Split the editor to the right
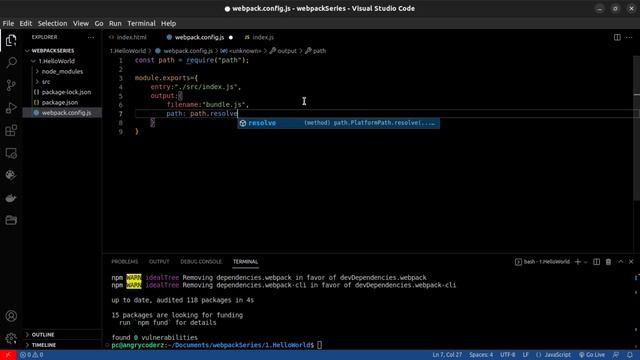640x360 pixels. 617,37
